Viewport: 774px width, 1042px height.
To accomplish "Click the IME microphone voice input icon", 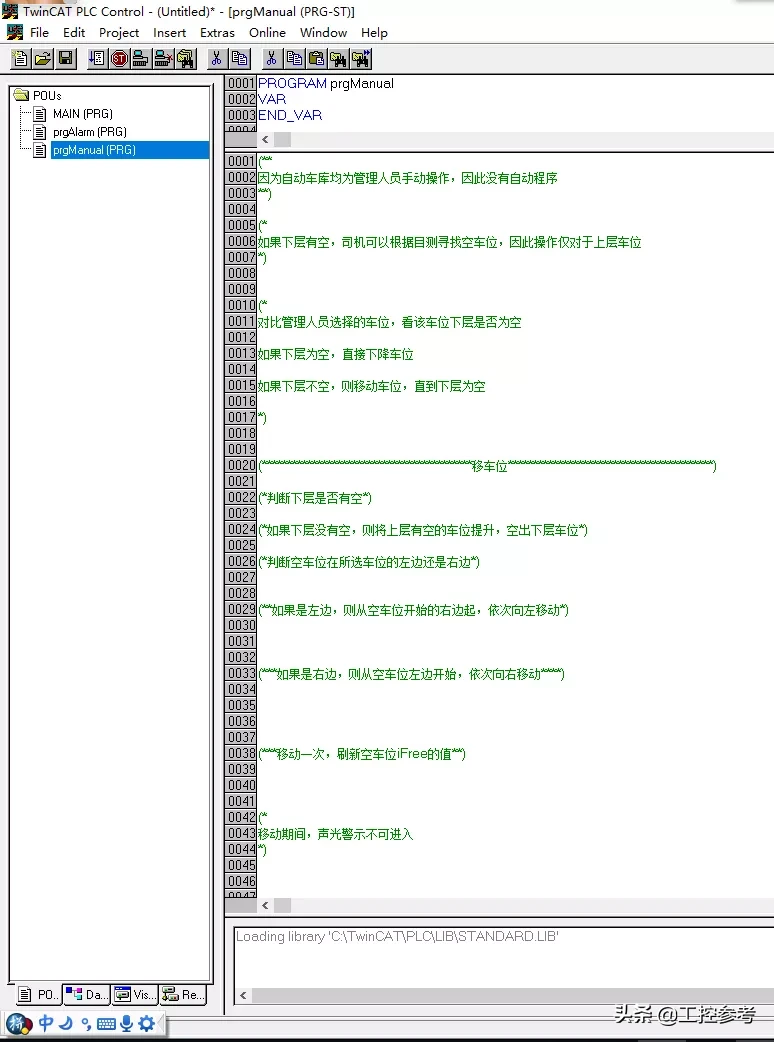I will tap(126, 1023).
